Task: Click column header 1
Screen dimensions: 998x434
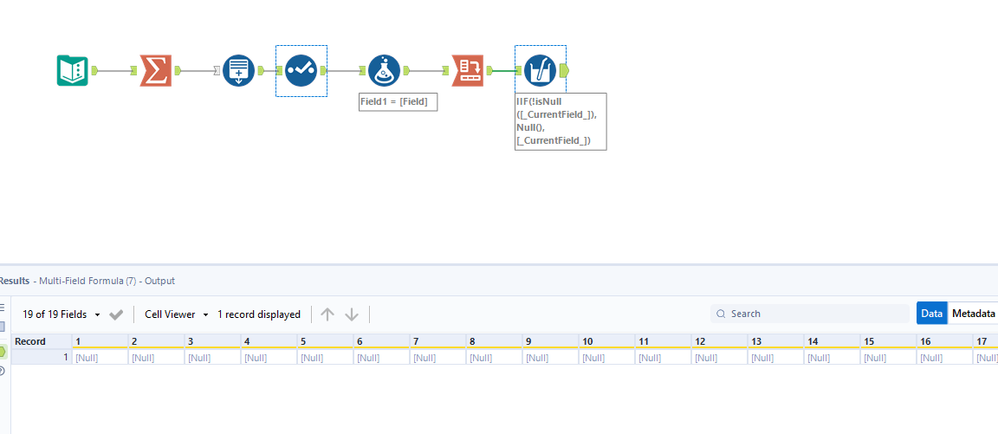Action: [100, 342]
